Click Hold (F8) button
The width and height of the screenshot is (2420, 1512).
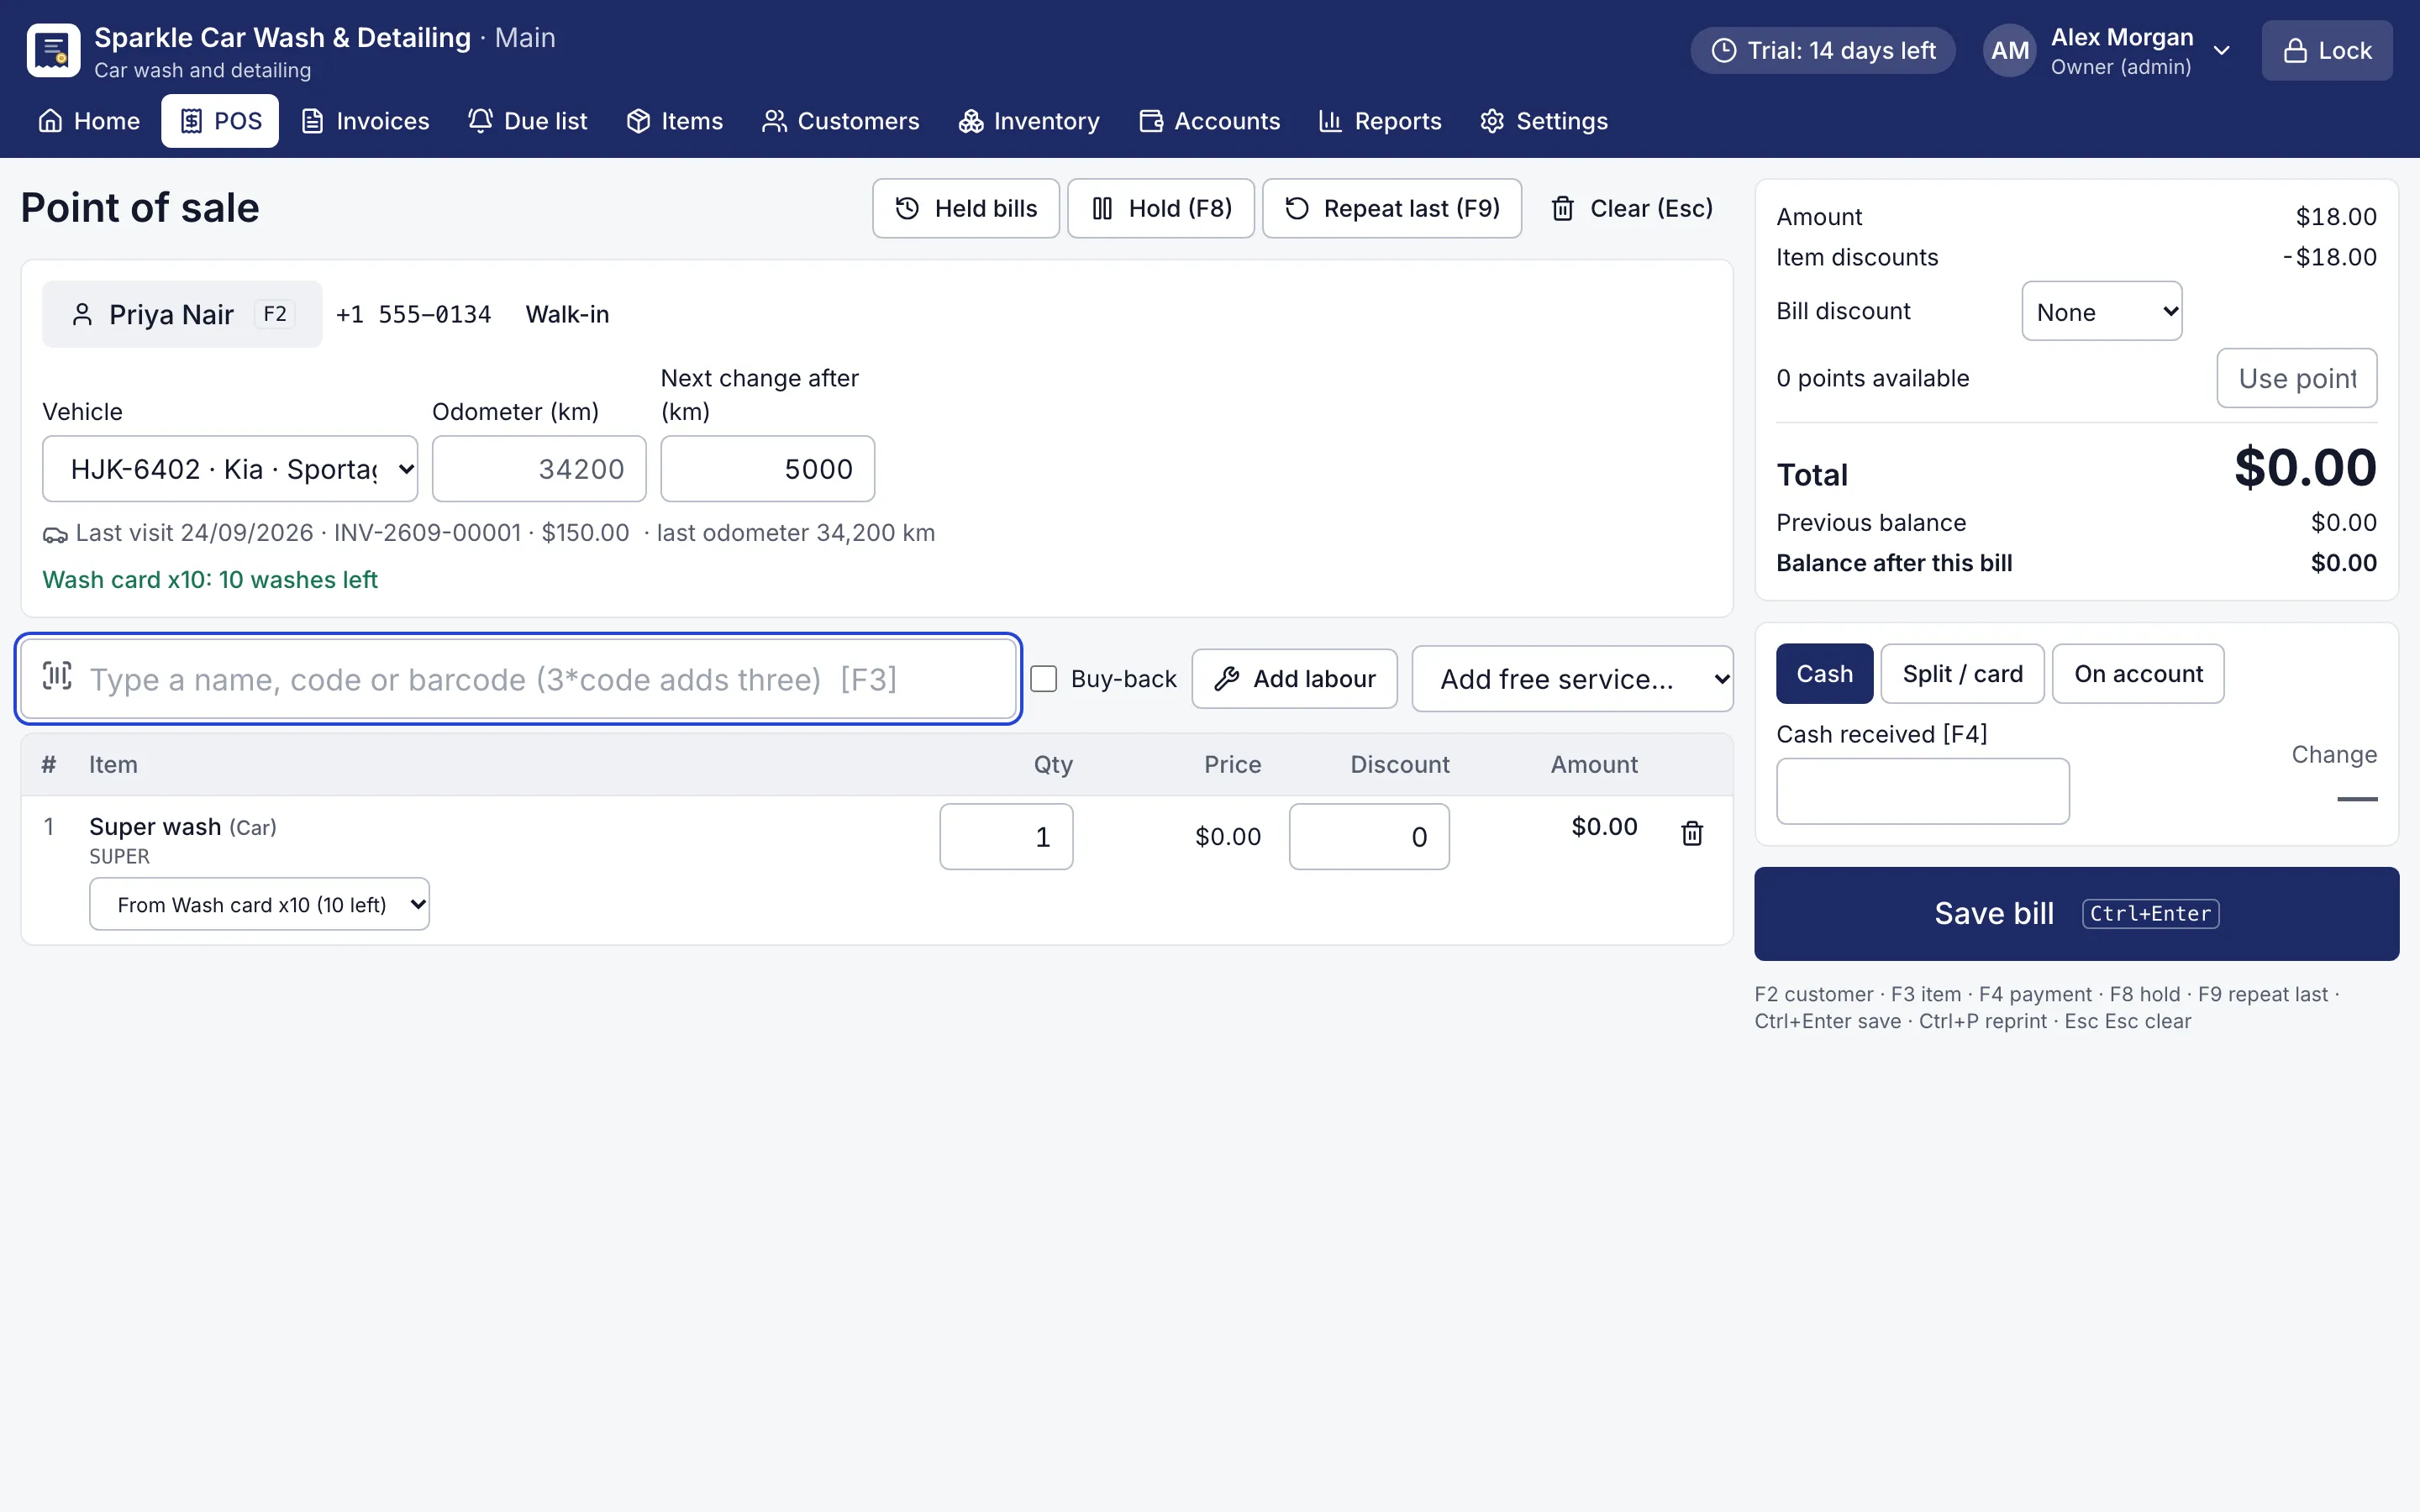pyautogui.click(x=1160, y=208)
